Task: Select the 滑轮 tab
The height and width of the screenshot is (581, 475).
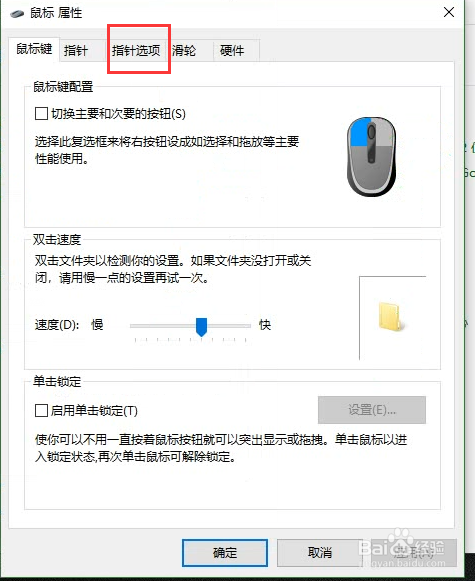Action: coord(184,50)
